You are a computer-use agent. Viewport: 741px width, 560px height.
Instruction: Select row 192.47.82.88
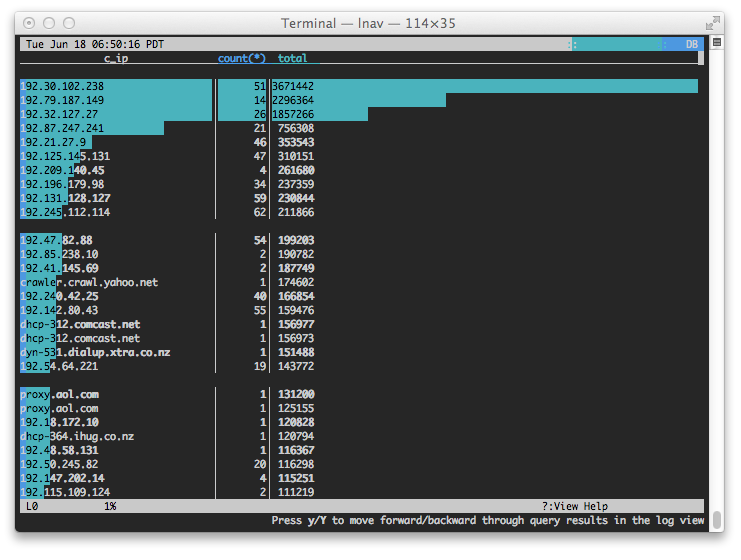(359, 240)
